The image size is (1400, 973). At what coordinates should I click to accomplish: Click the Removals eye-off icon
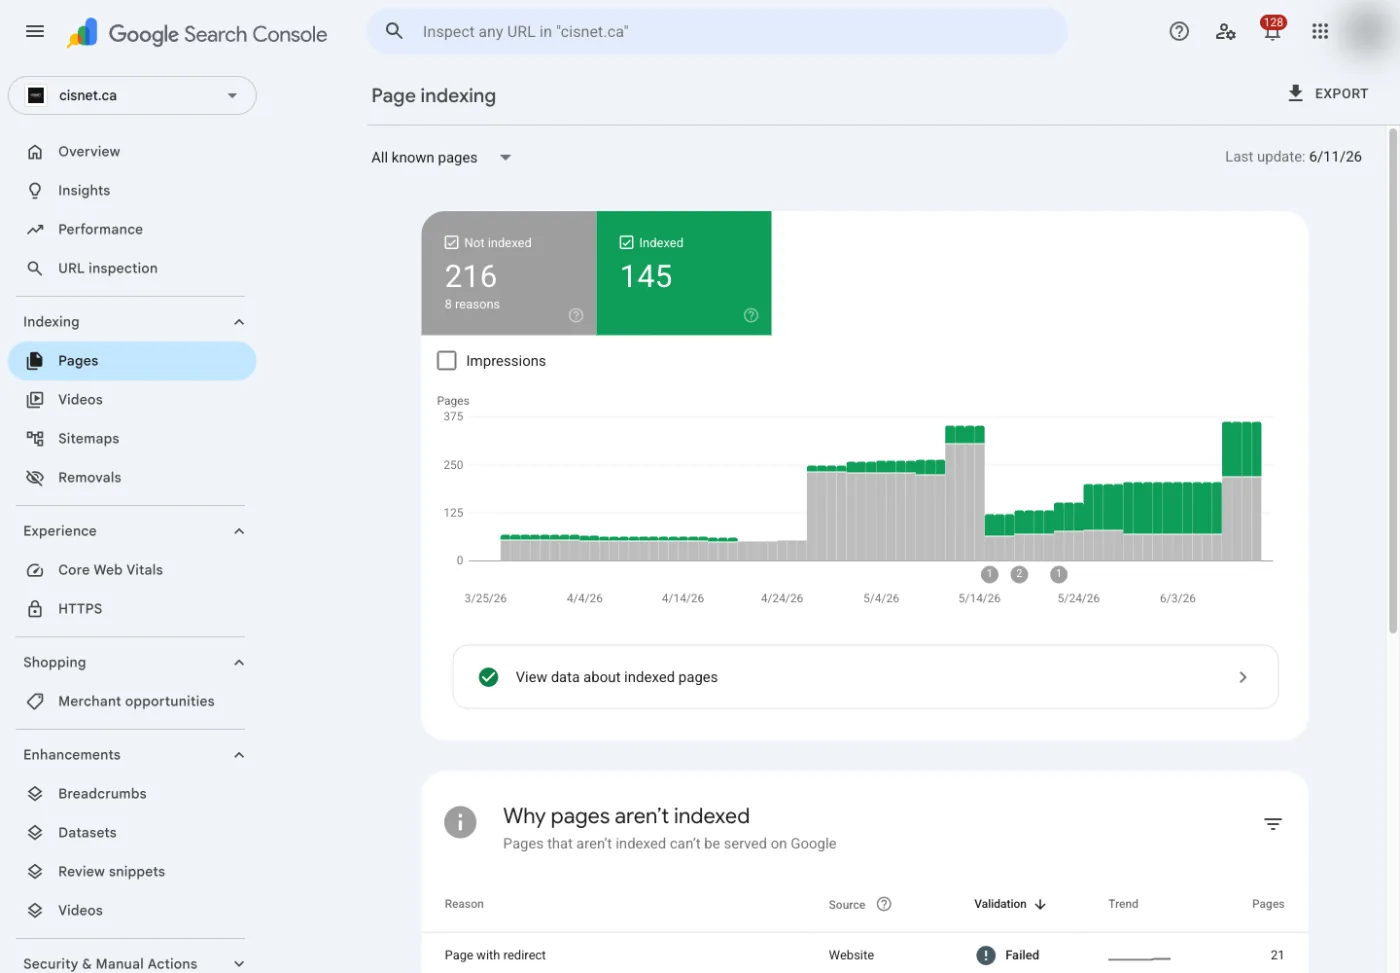click(x=35, y=477)
